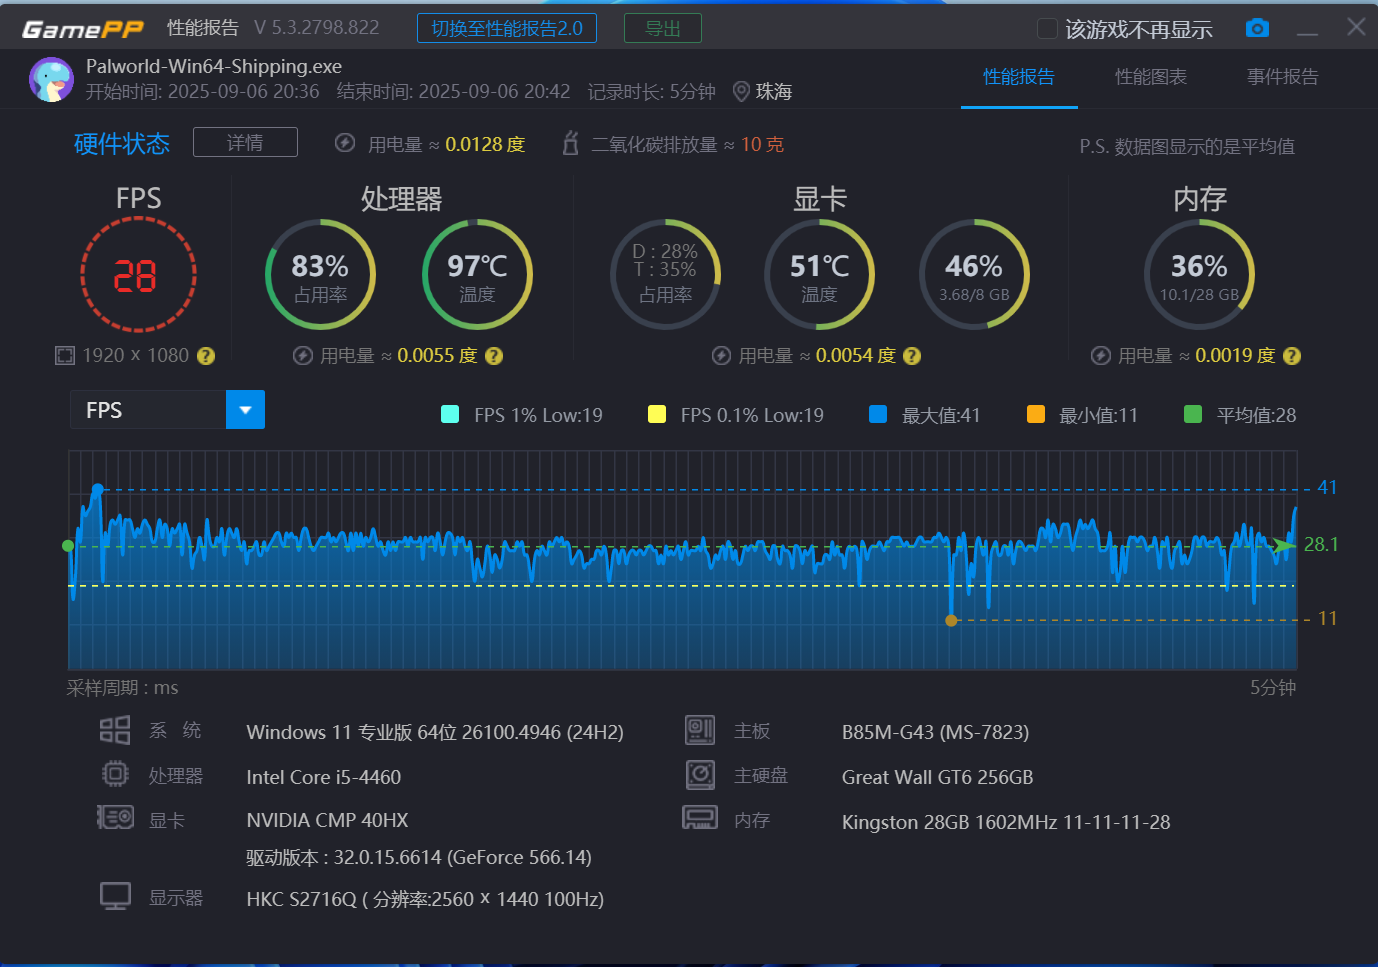Click the CO2 emission bottle icon
The height and width of the screenshot is (967, 1378).
click(571, 143)
